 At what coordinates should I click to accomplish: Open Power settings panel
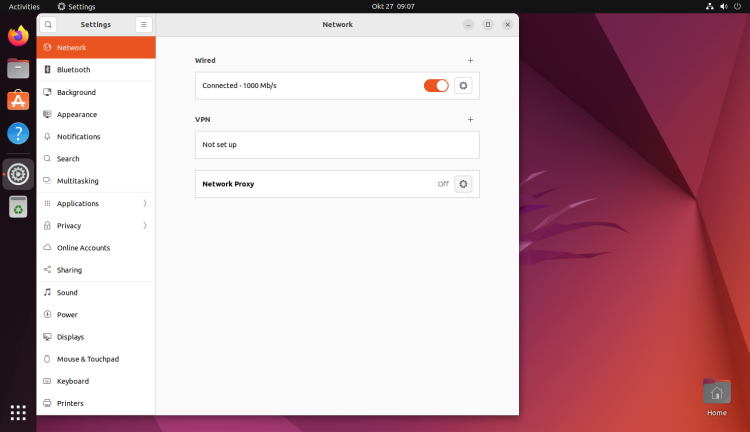96,314
